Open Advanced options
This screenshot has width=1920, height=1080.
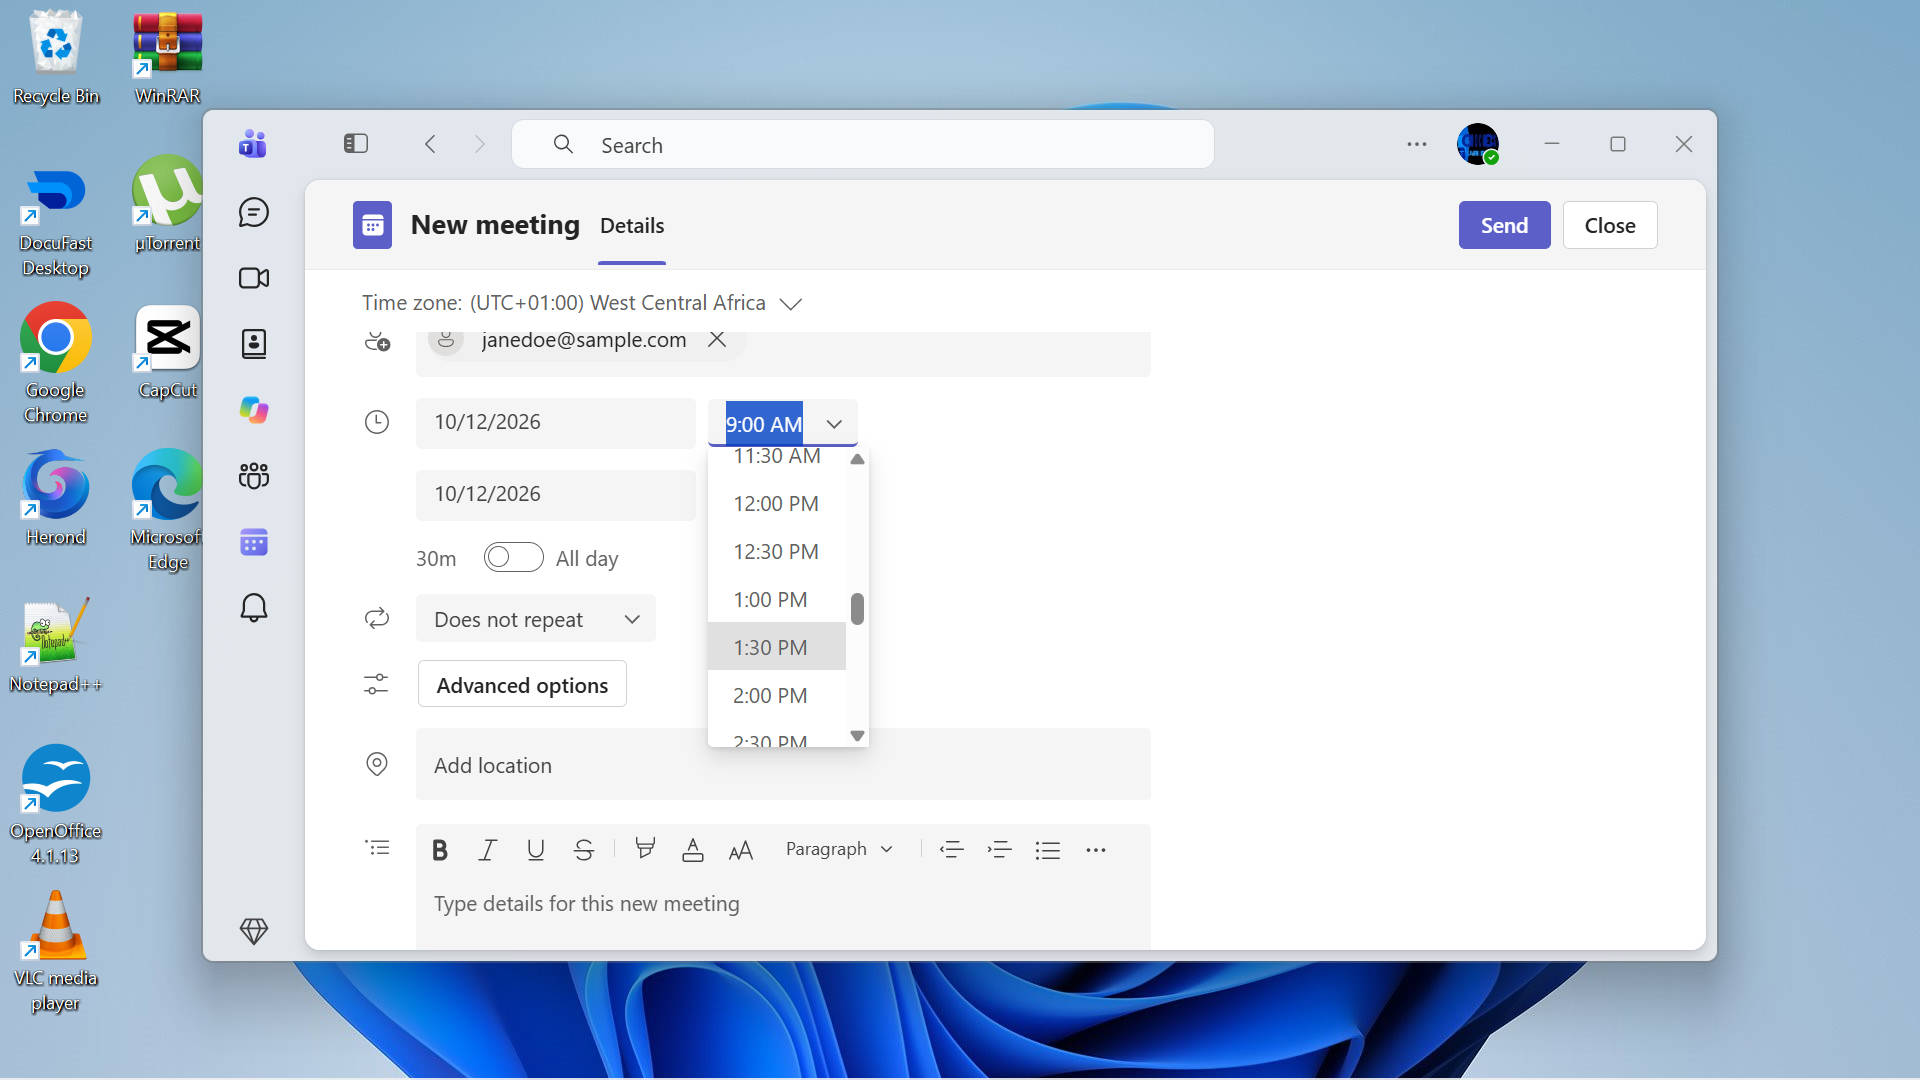(x=522, y=684)
